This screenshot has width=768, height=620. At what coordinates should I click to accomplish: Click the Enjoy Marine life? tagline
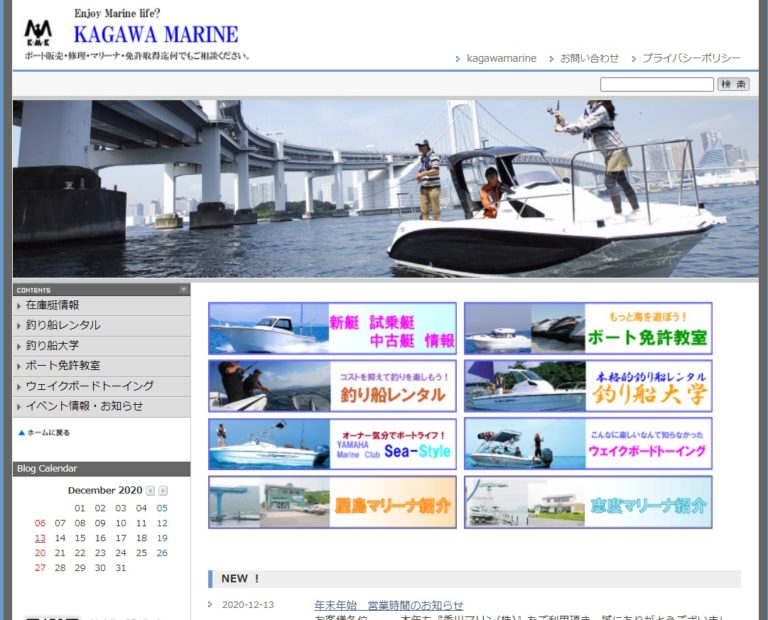click(x=117, y=13)
